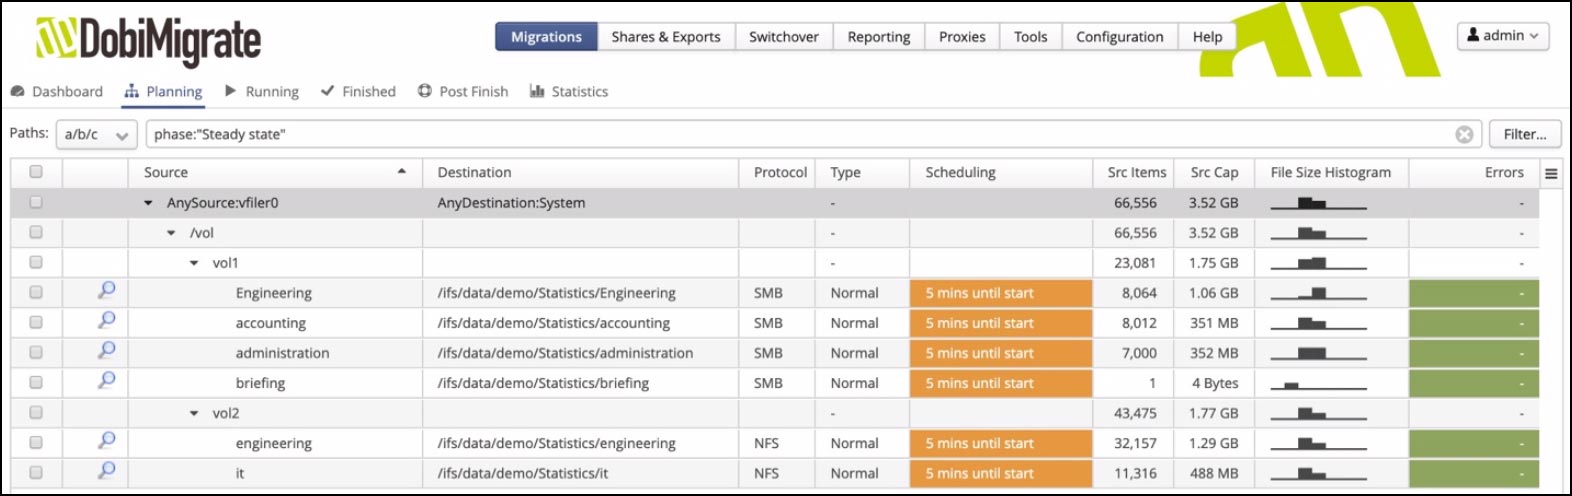
Task: Open details magnifier for briefing row
Action: coord(106,381)
